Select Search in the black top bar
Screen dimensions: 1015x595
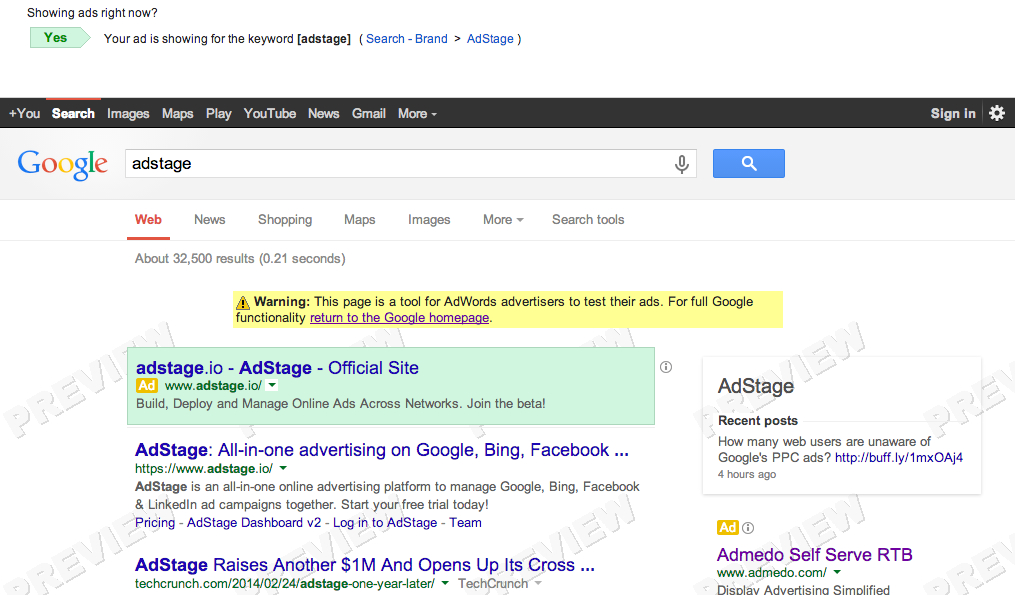tap(73, 114)
